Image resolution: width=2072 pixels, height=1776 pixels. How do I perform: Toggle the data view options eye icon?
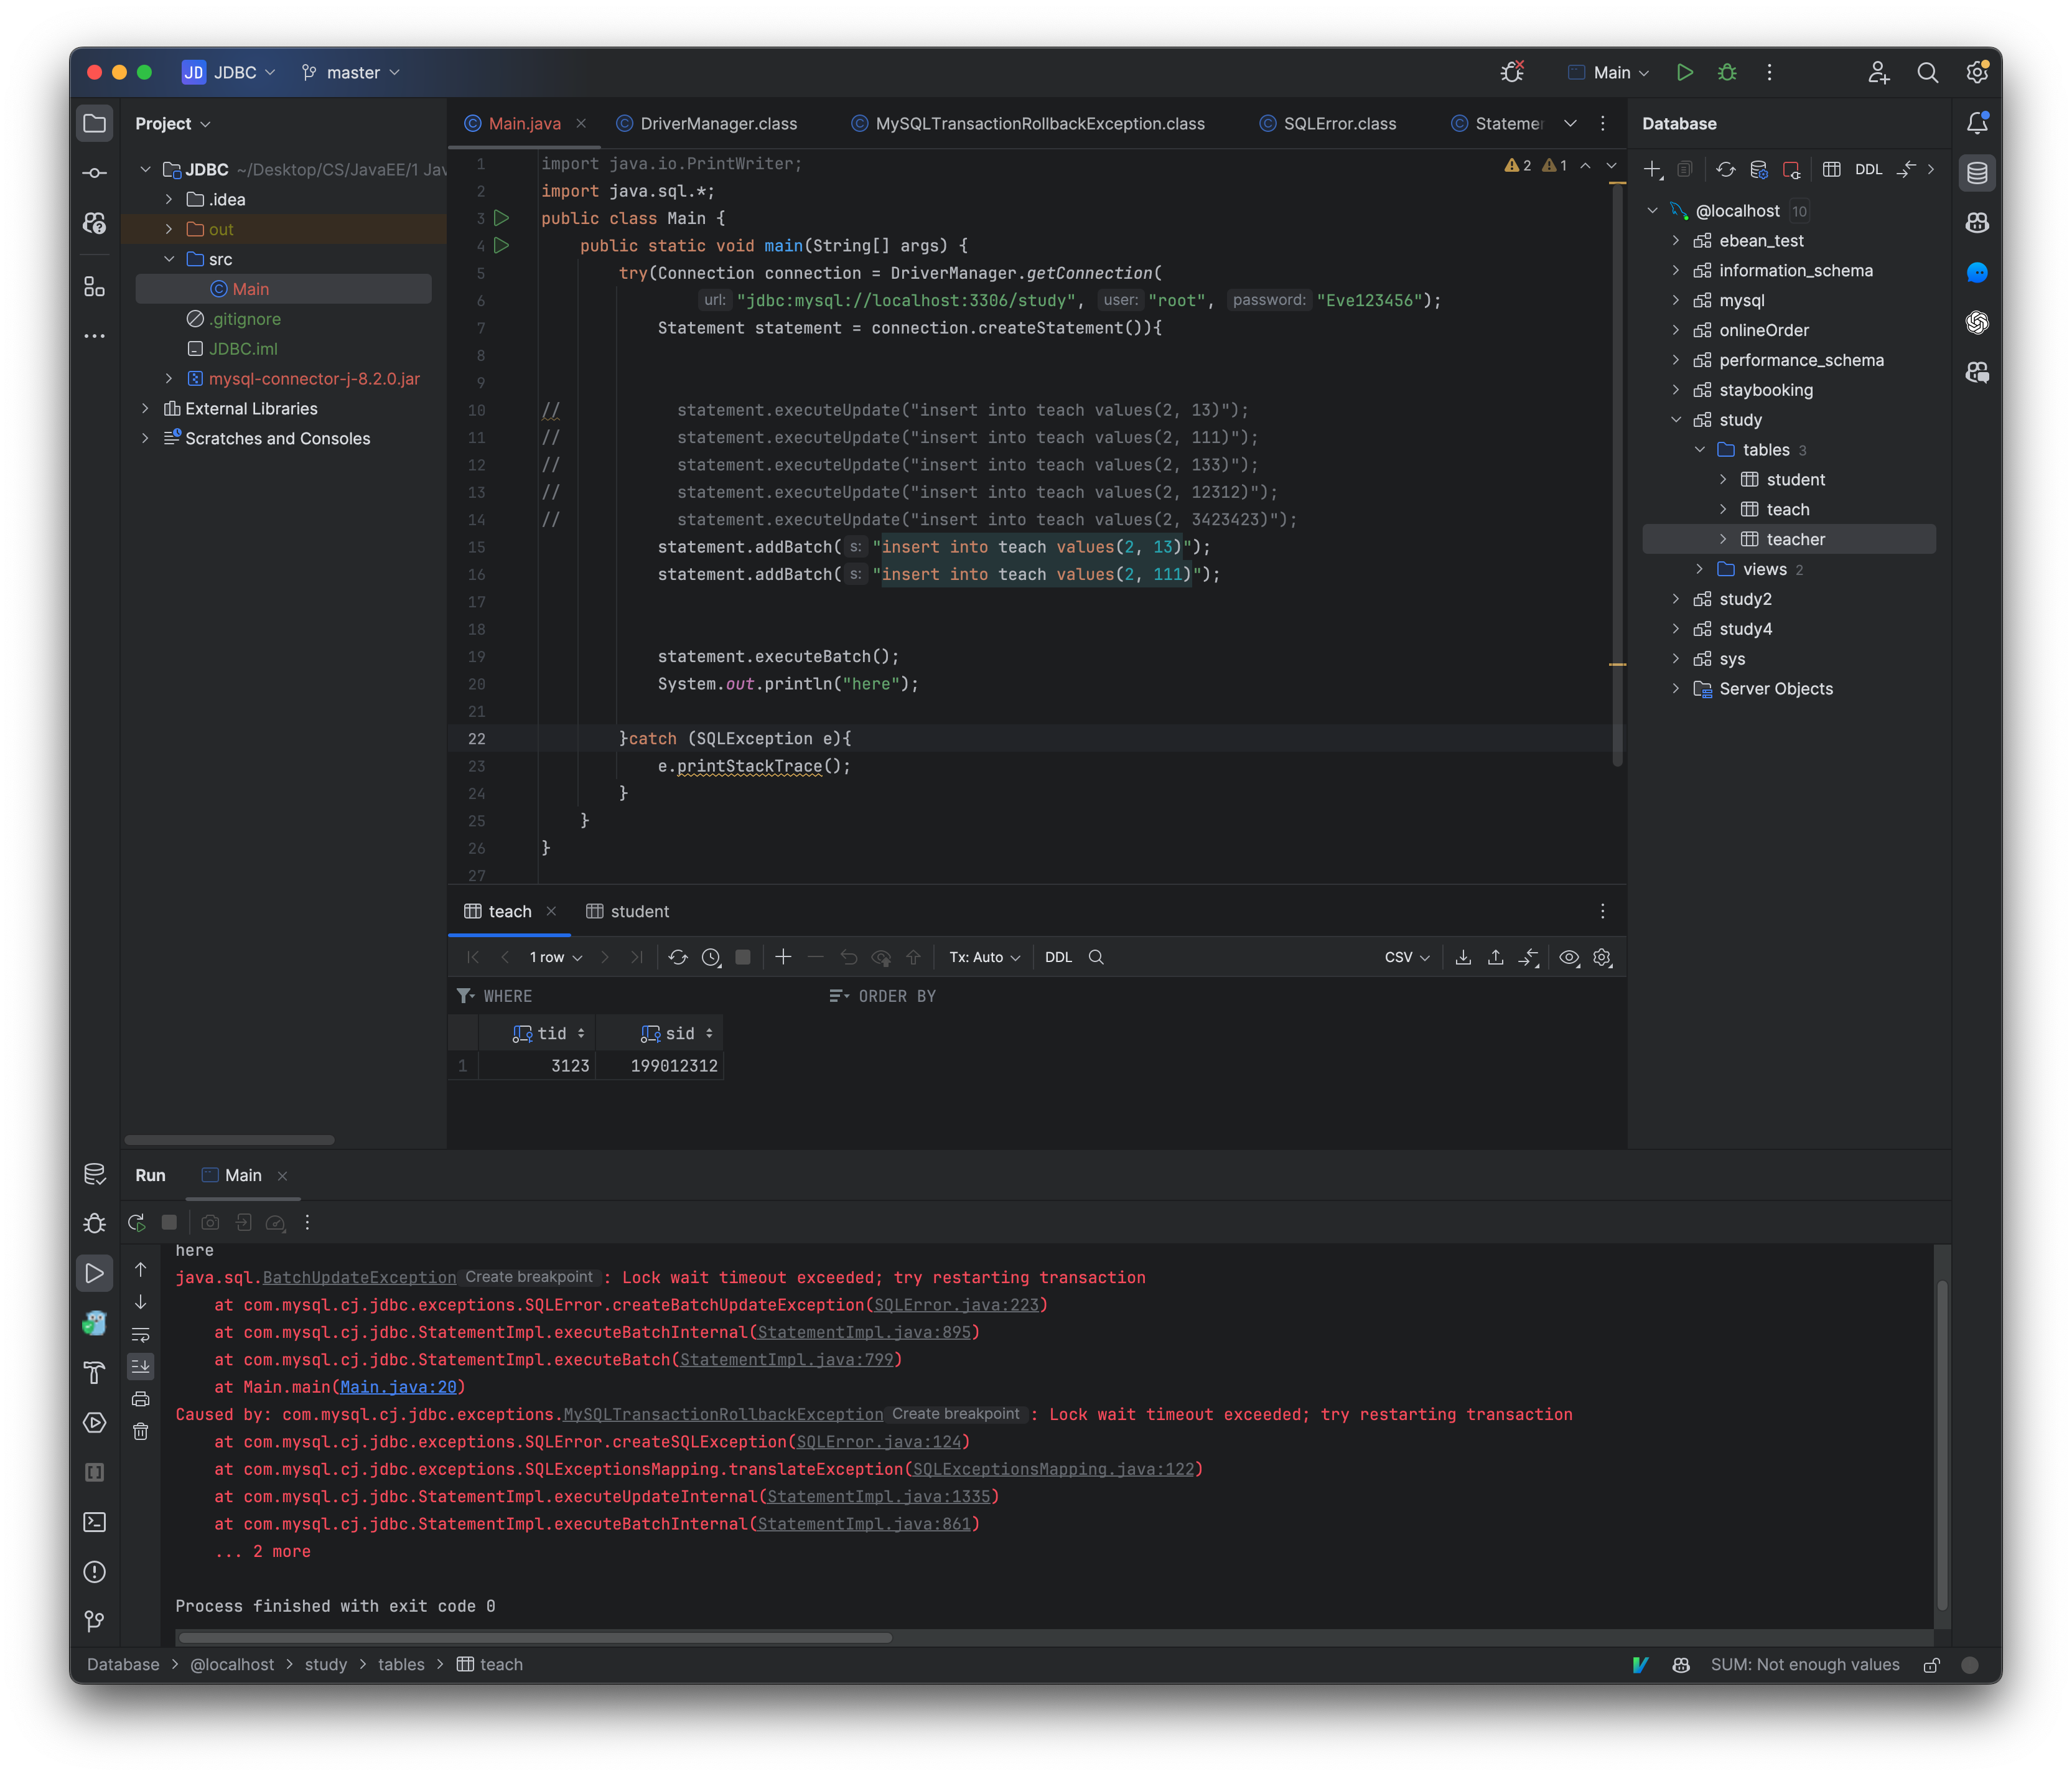pos(1569,957)
